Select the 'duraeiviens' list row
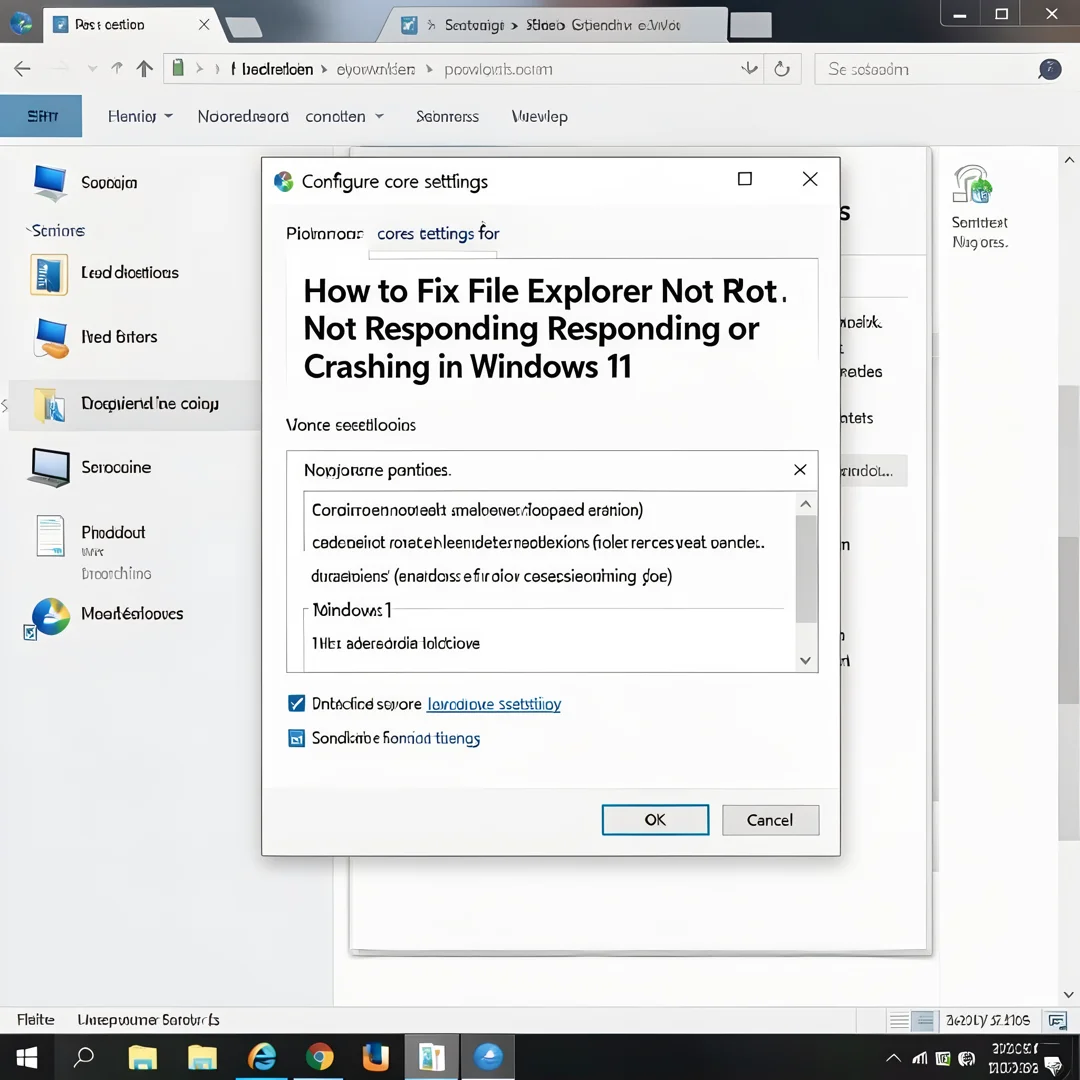The image size is (1080, 1080). (491, 576)
